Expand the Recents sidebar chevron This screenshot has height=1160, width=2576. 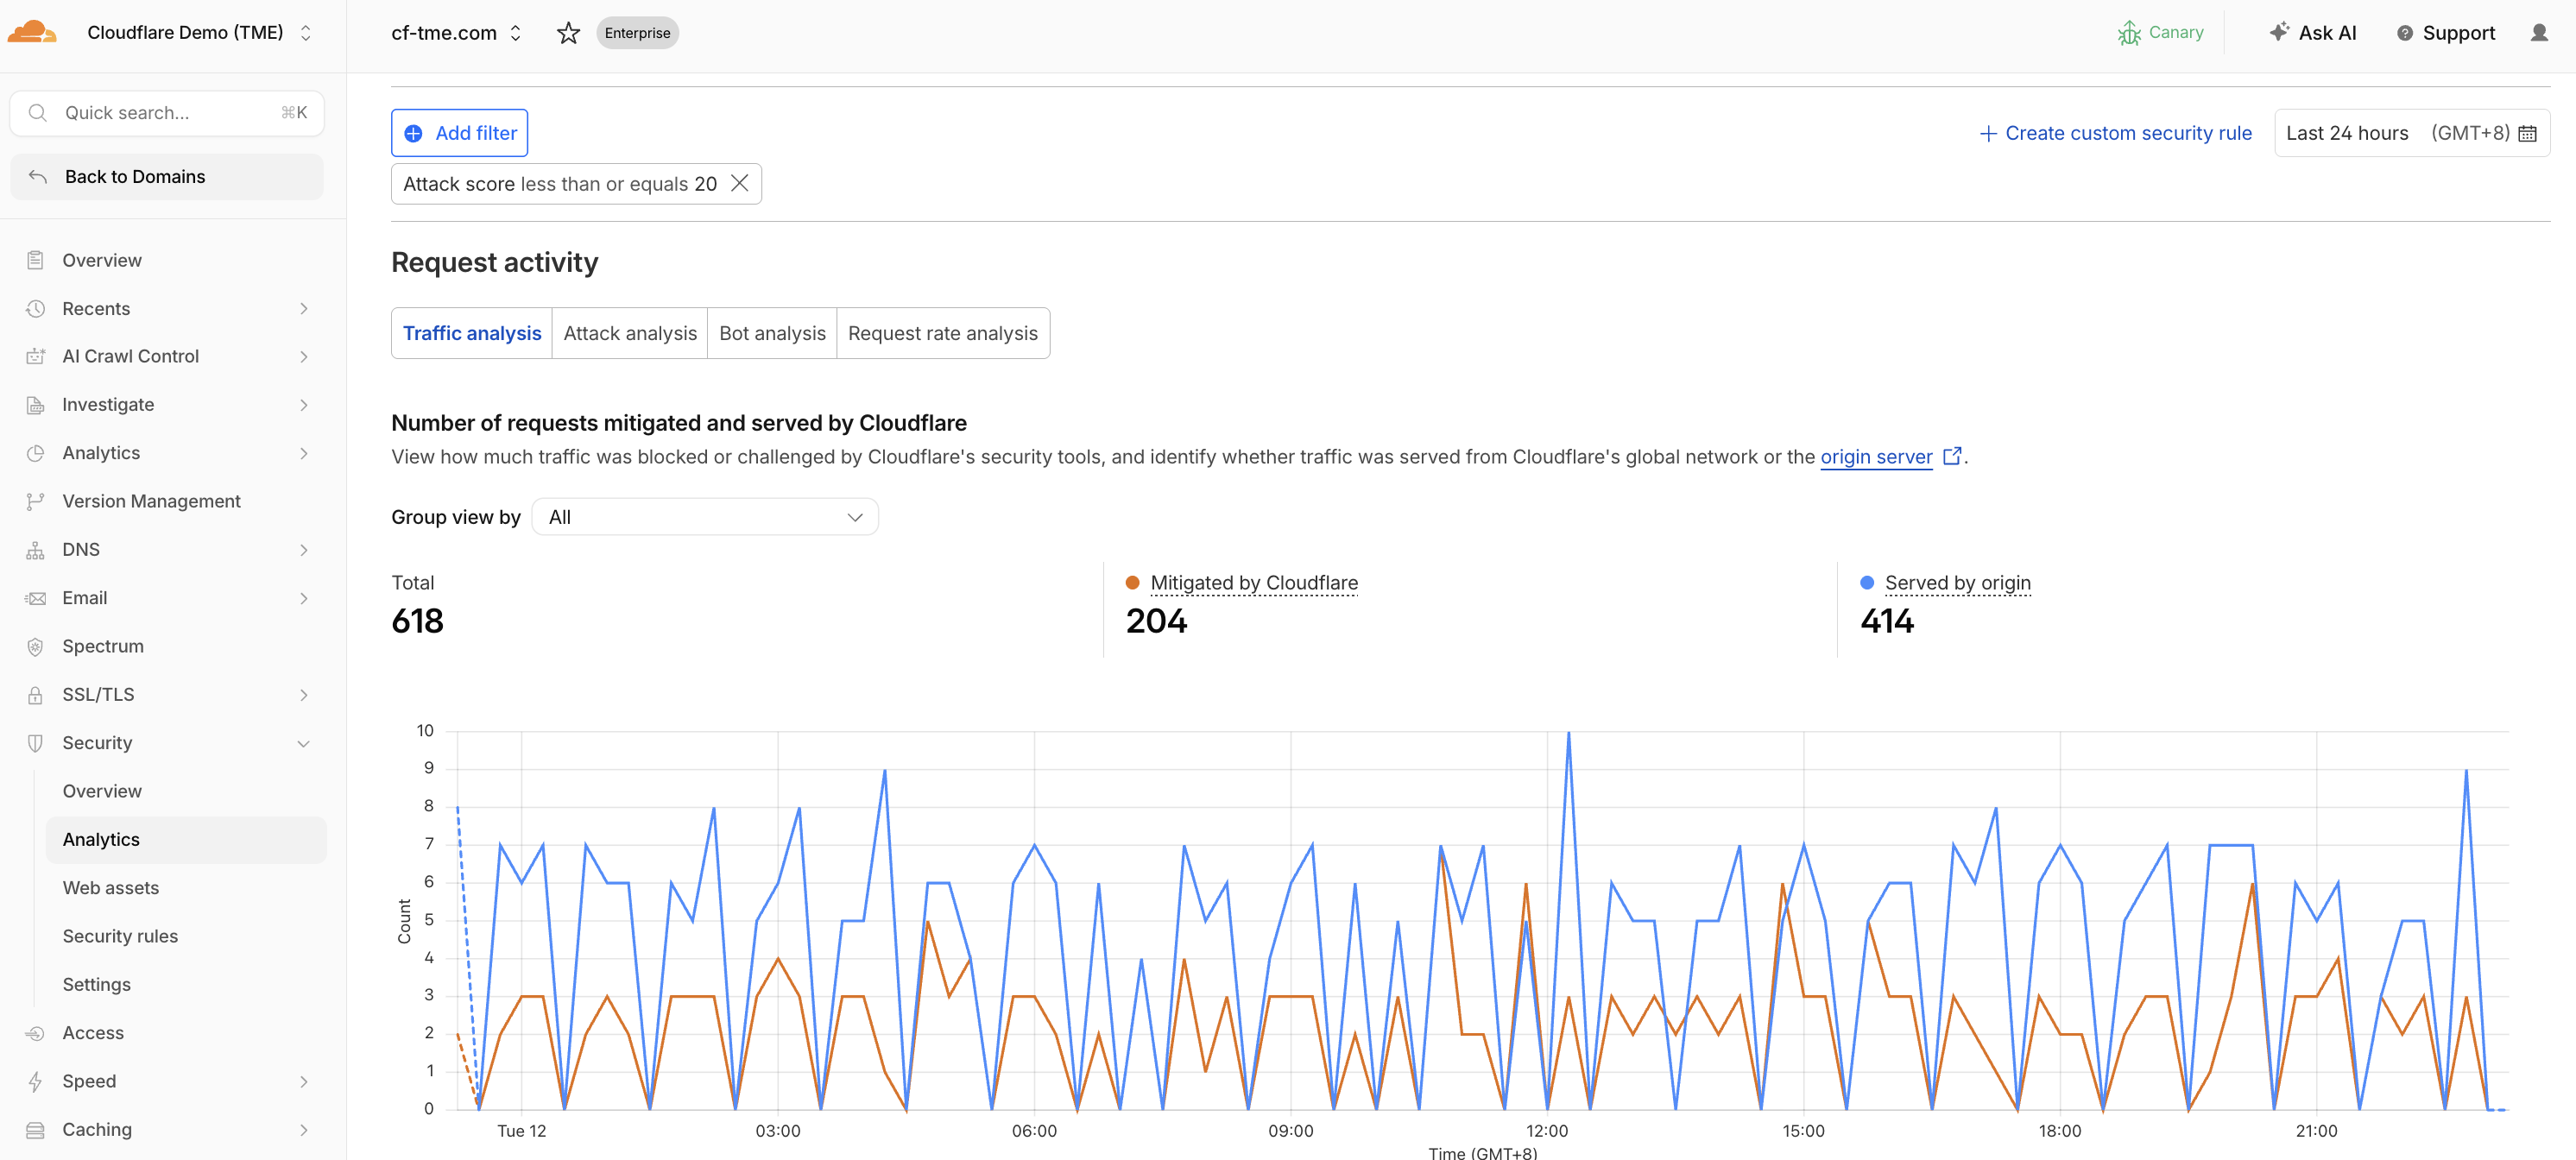point(304,308)
